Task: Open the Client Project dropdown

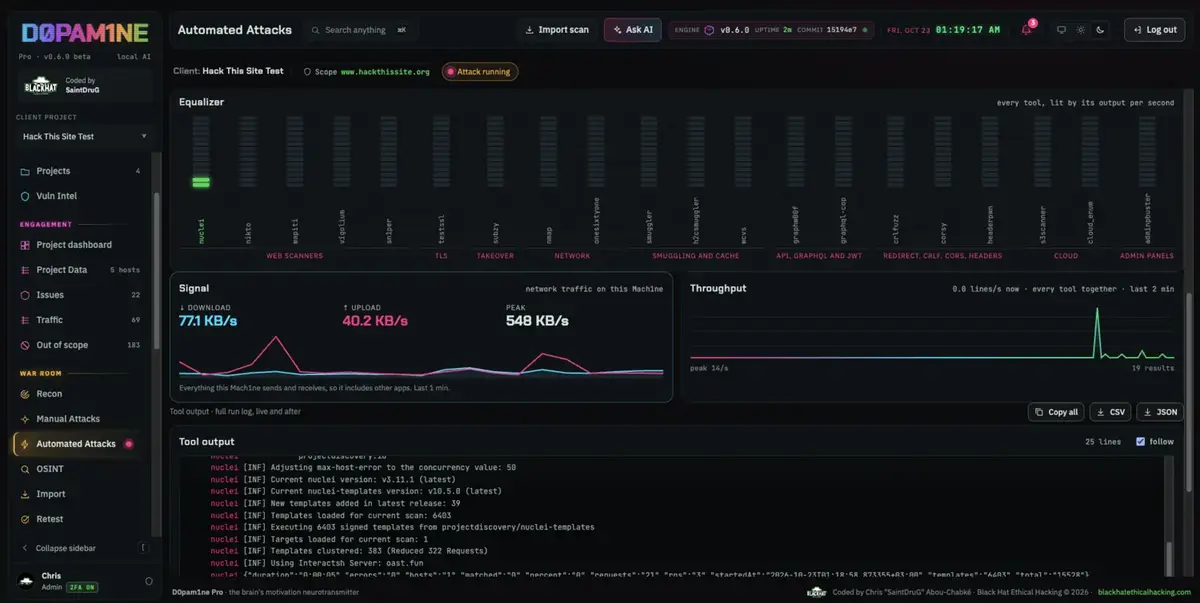Action: click(85, 136)
